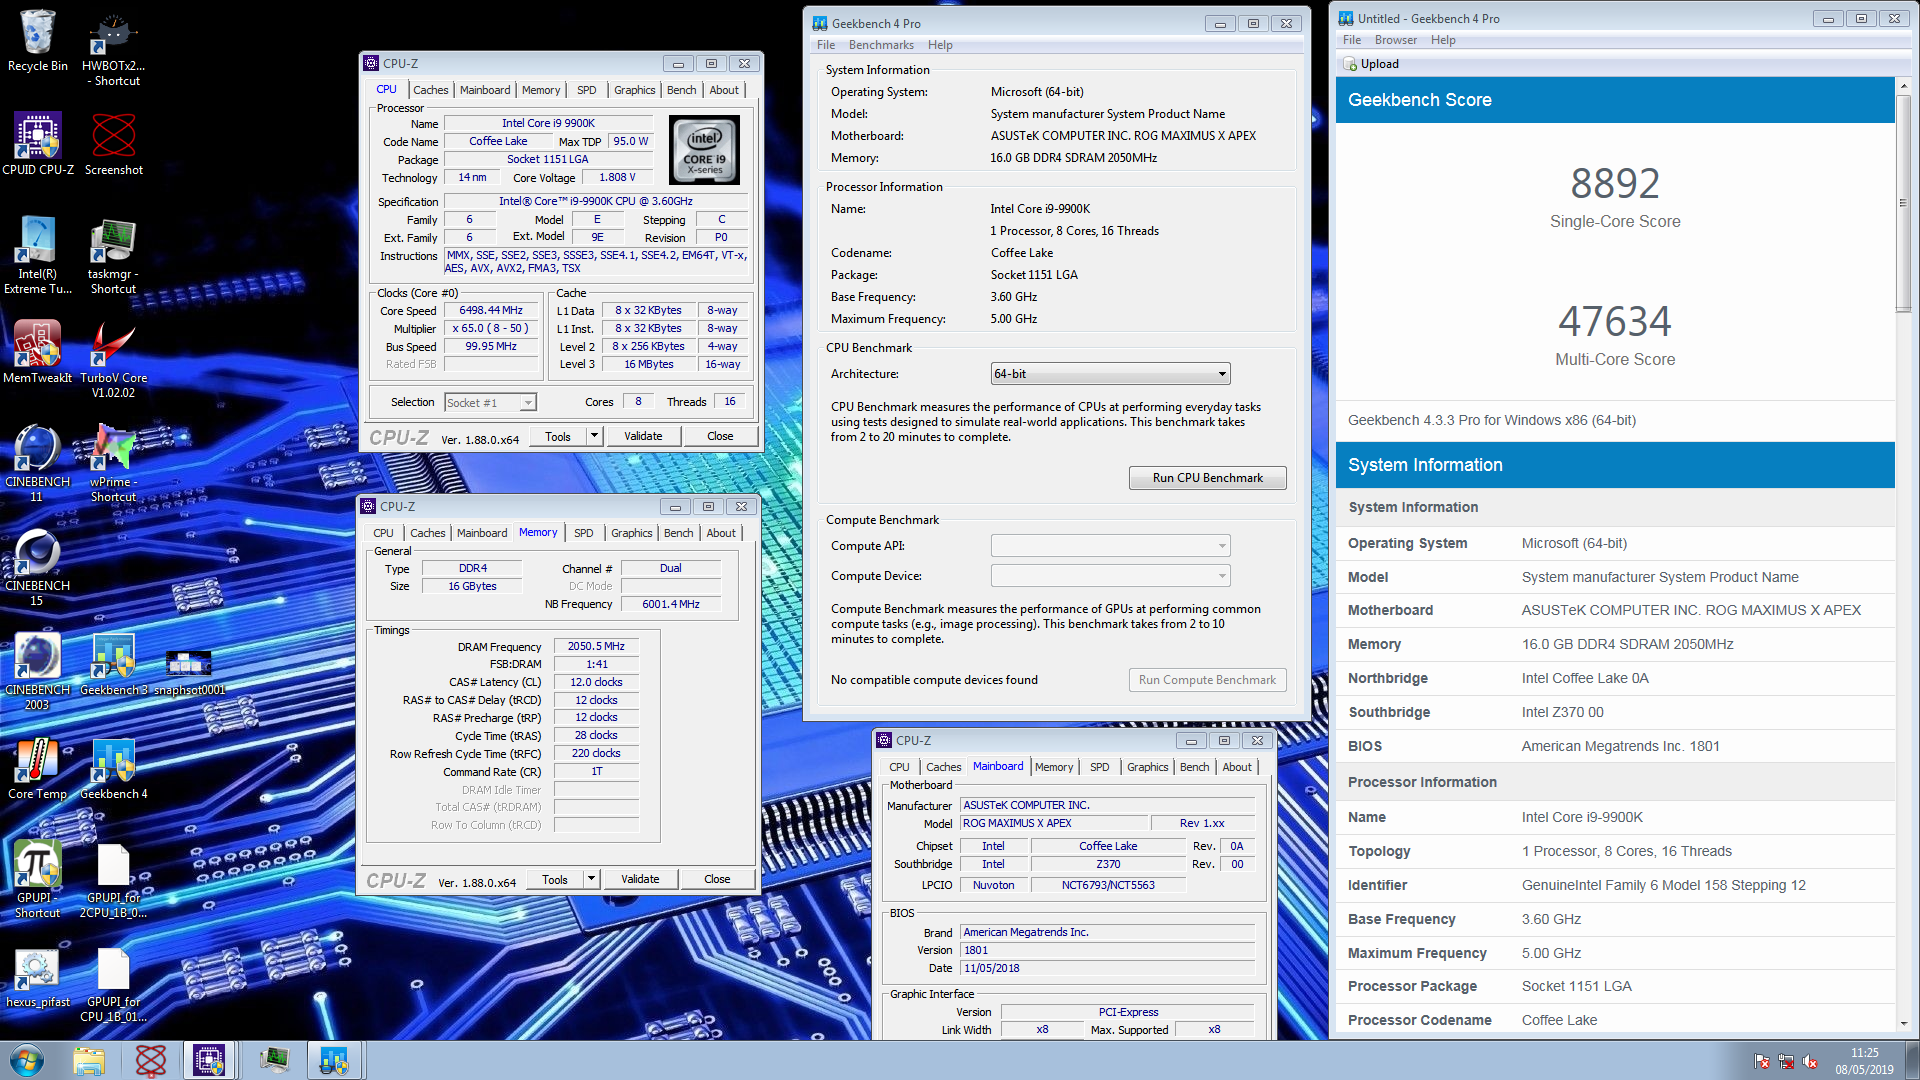This screenshot has width=1920, height=1080.
Task: Click Close in the Memory CPU-Z window
Action: pos(717,879)
